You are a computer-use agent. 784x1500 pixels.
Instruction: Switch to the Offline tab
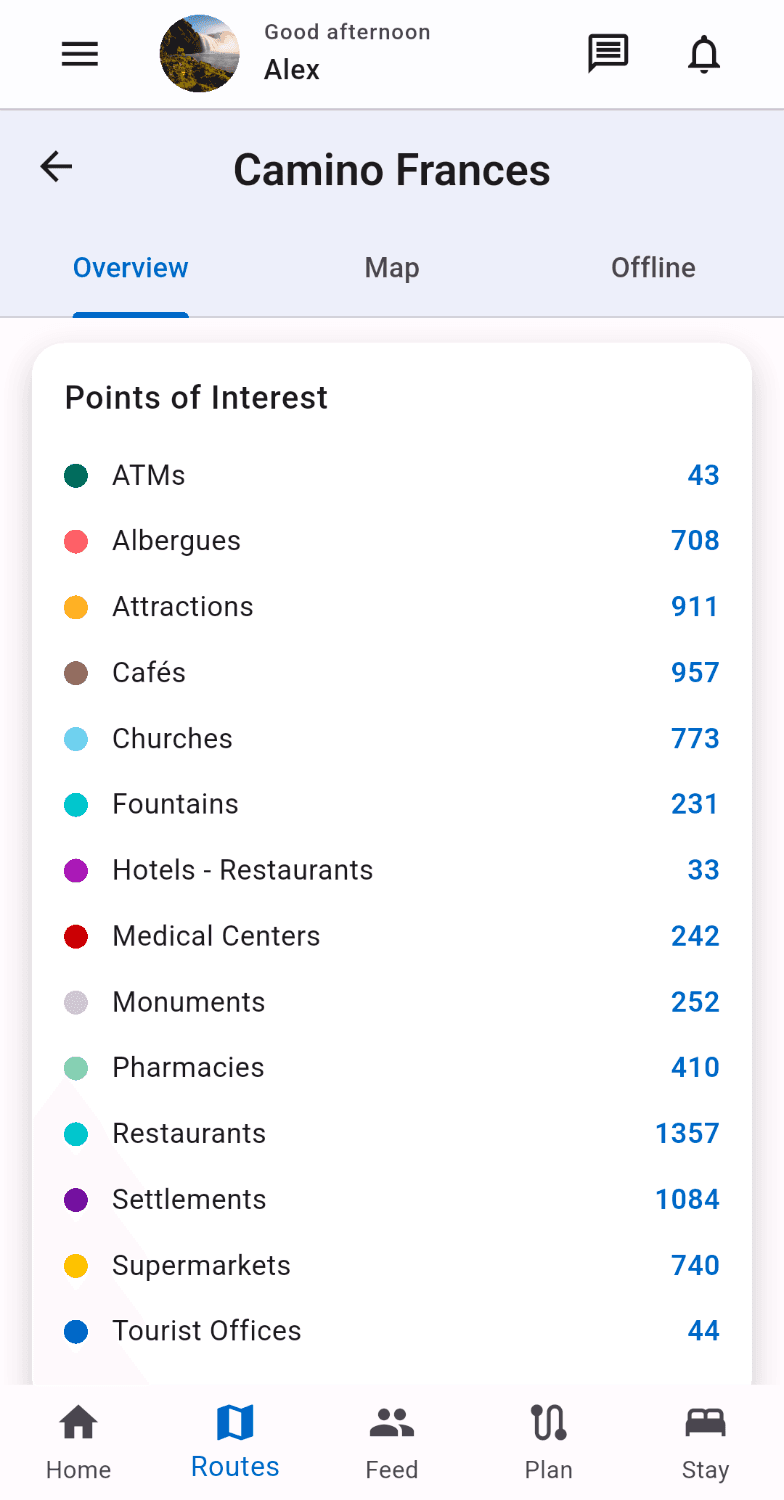(653, 268)
